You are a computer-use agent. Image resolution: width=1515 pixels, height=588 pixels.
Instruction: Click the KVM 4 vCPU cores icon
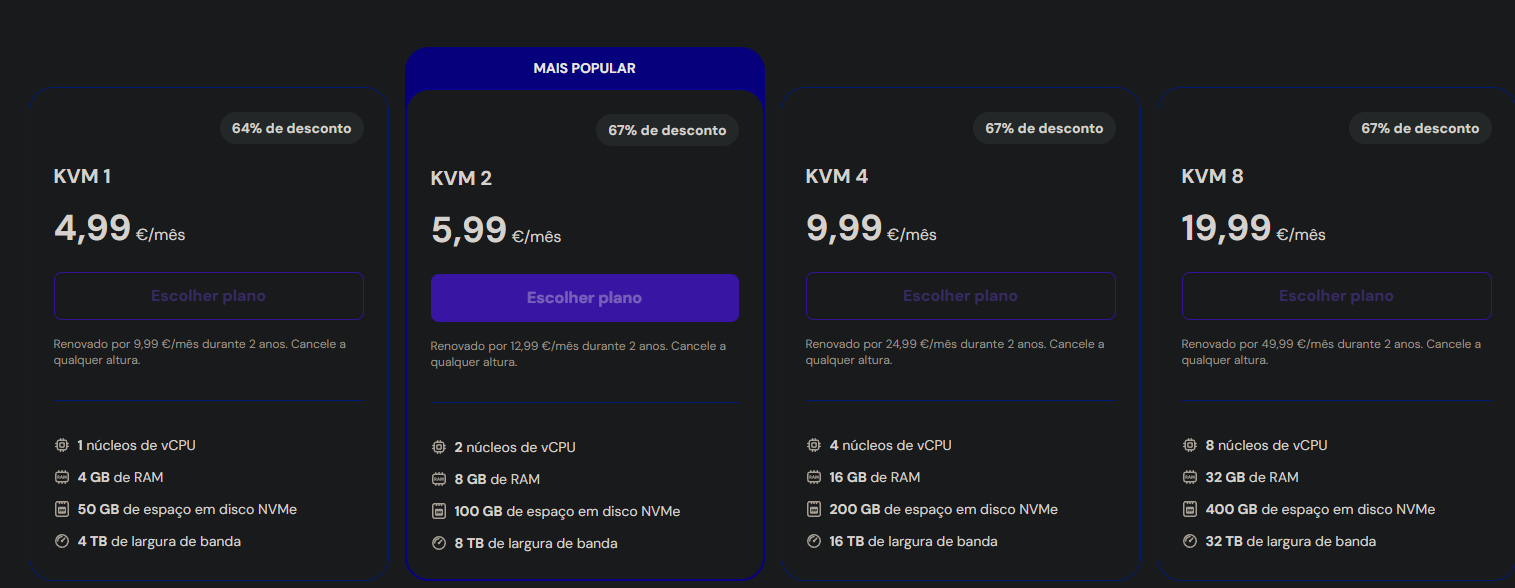point(814,445)
